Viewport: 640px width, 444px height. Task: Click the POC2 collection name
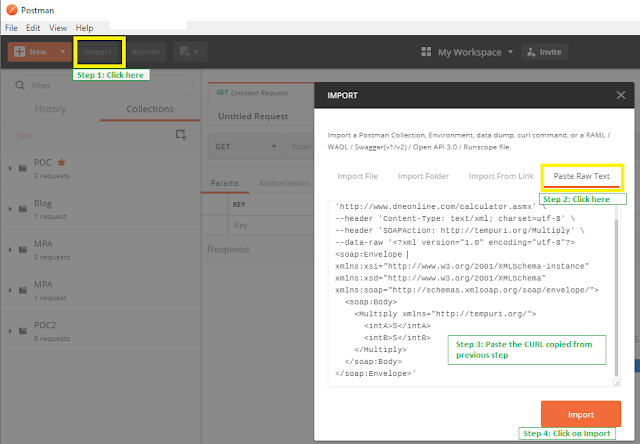(x=45, y=325)
